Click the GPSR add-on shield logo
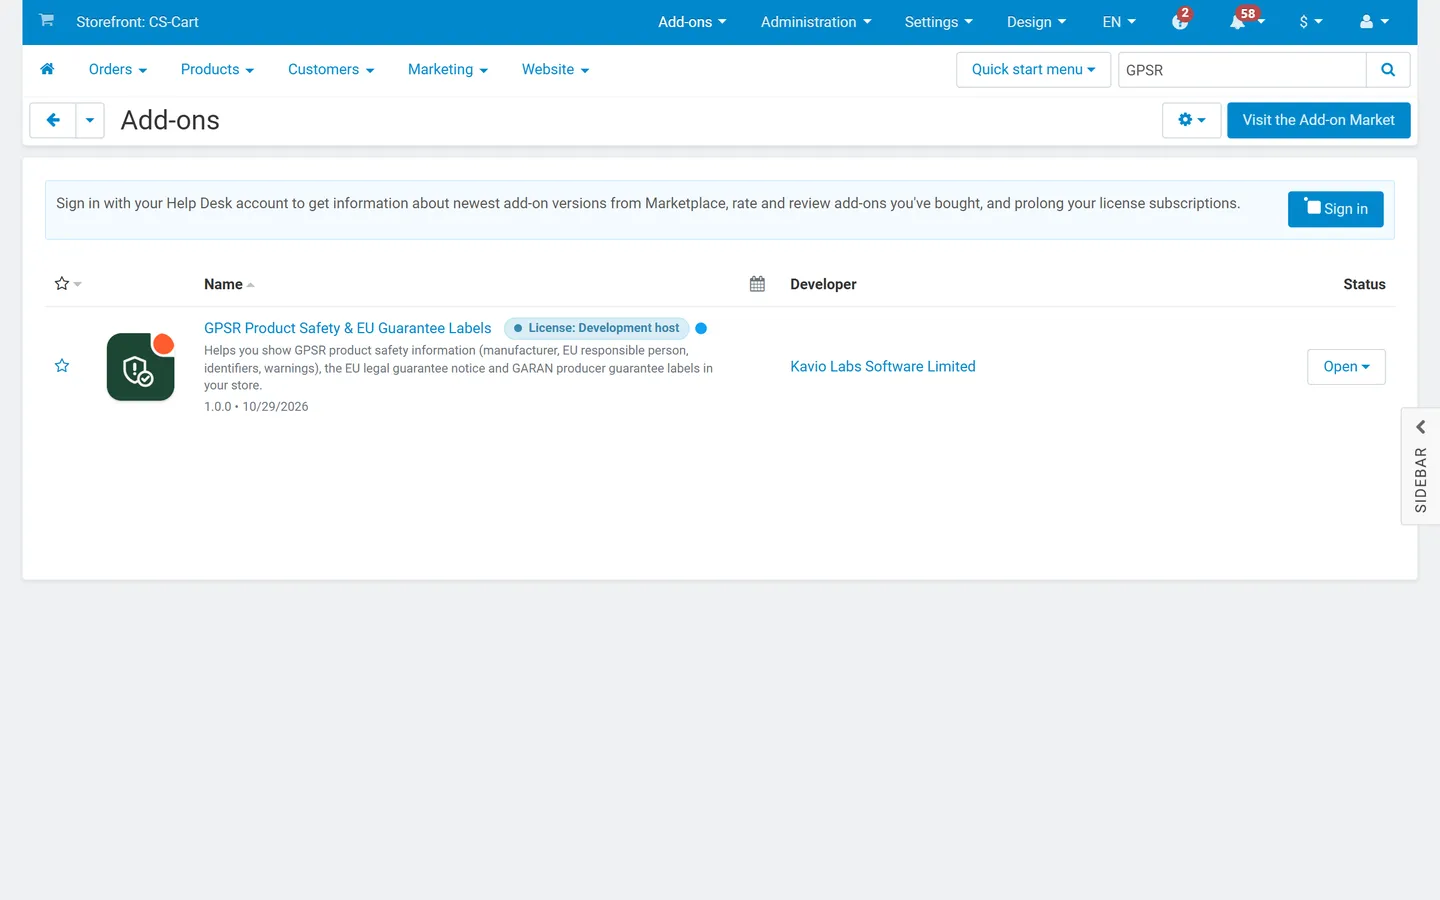Screen dimensions: 1440x900 coord(141,367)
